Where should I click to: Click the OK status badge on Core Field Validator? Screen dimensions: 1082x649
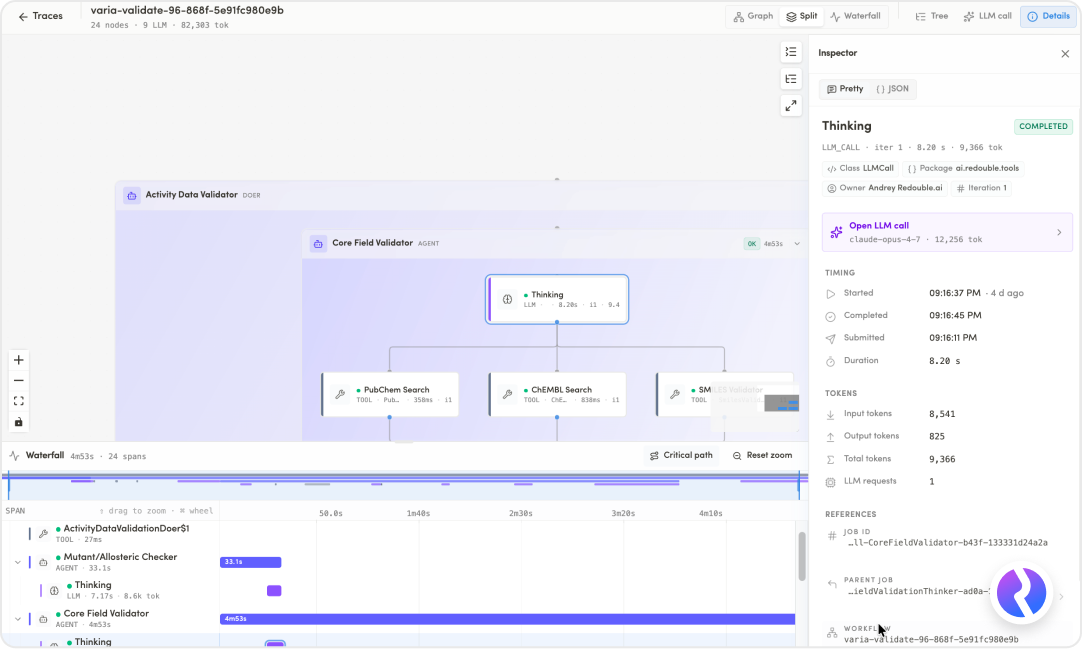751,243
